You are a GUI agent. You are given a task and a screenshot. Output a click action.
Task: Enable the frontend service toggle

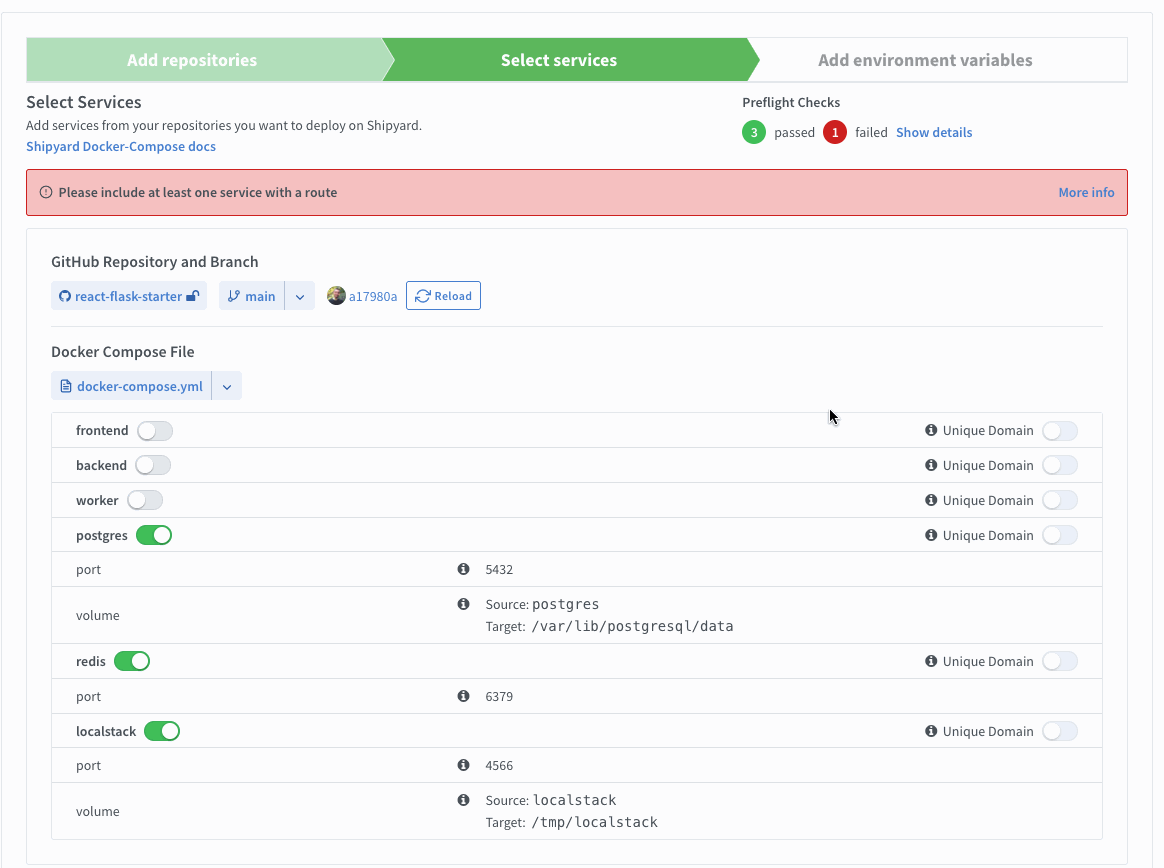point(155,431)
